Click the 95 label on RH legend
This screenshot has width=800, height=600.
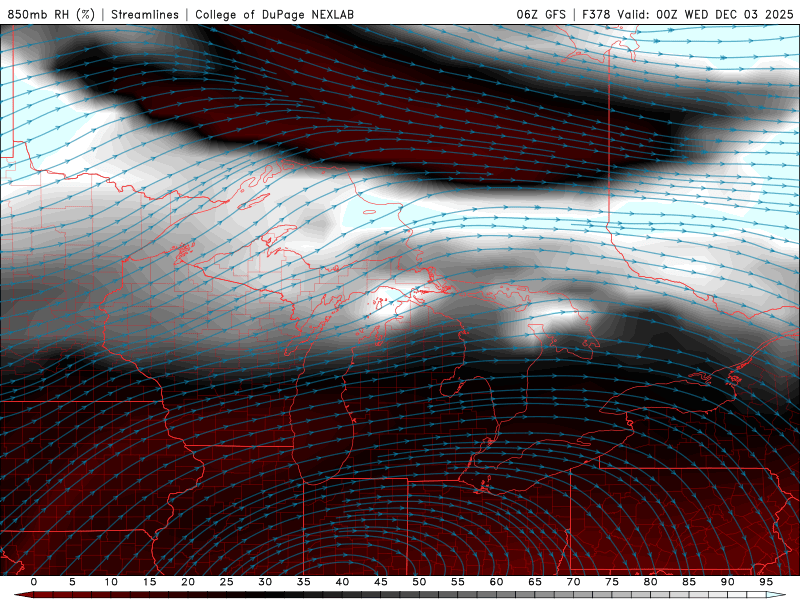[766, 582]
